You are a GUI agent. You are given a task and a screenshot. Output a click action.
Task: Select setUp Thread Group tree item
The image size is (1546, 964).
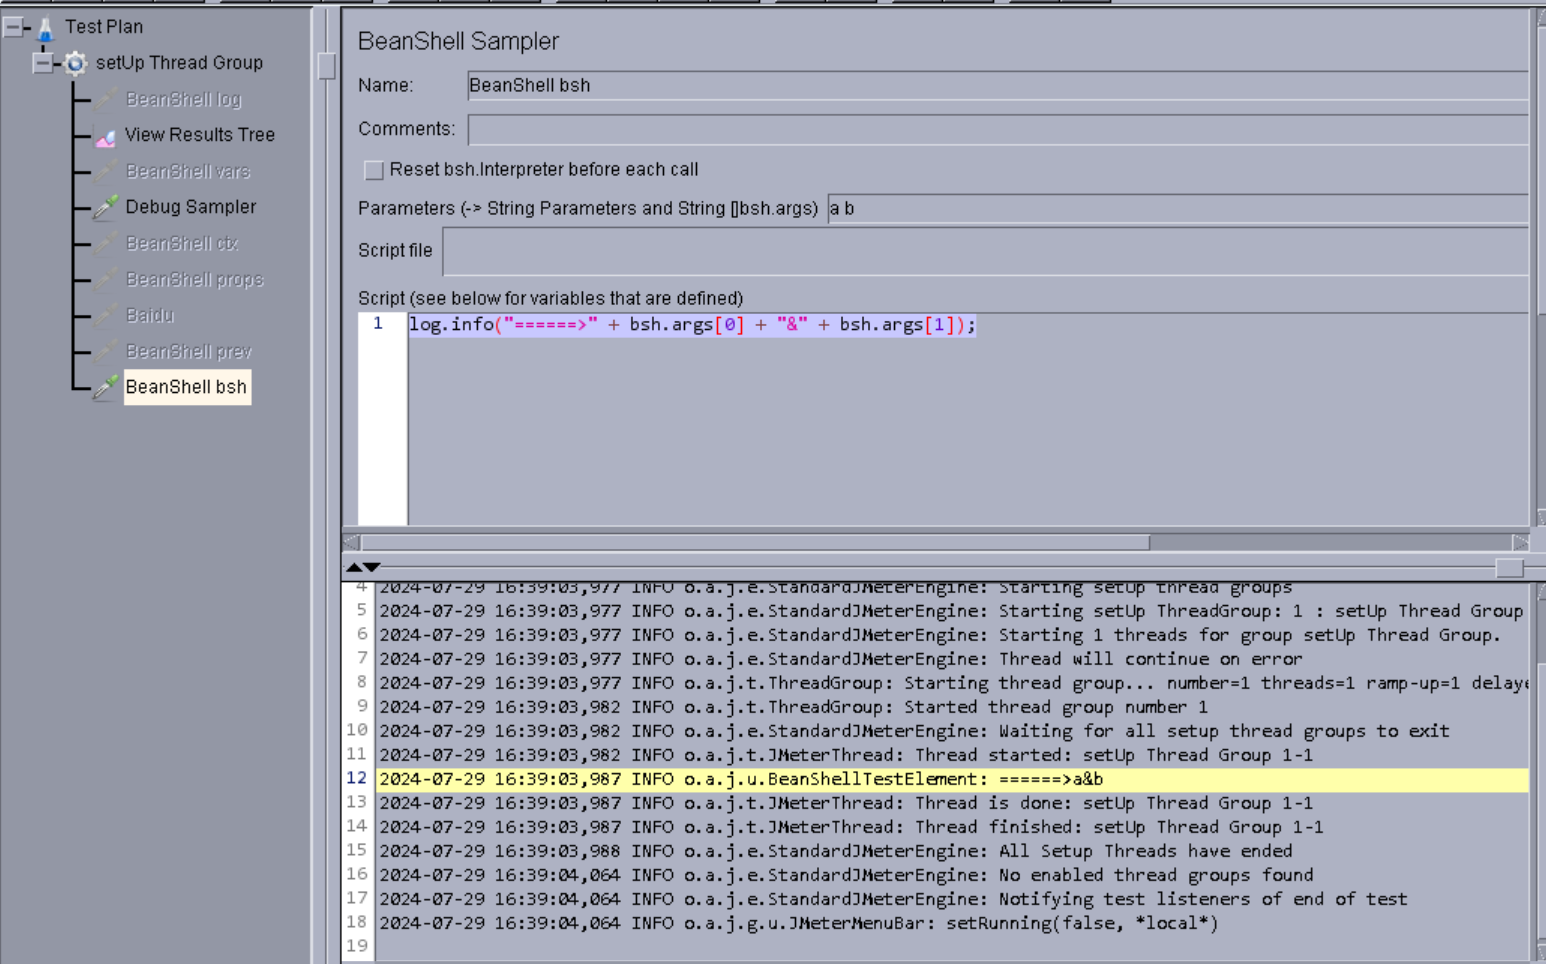pyautogui.click(x=179, y=63)
